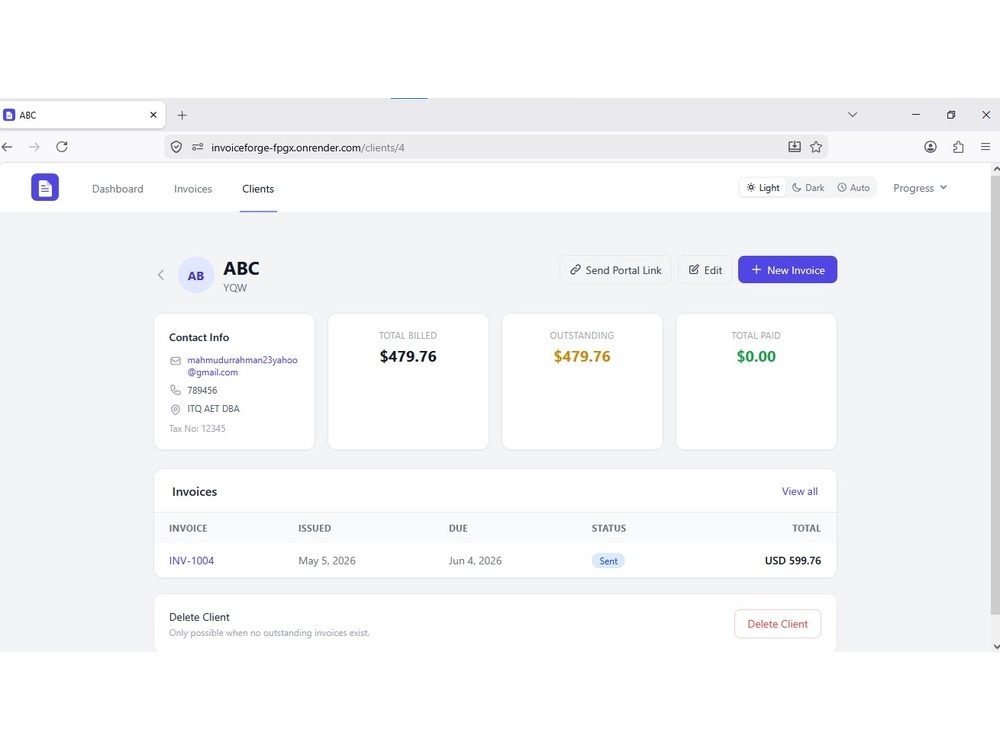Switch theme to Auto mode
The width and height of the screenshot is (1000, 750).
(x=853, y=188)
